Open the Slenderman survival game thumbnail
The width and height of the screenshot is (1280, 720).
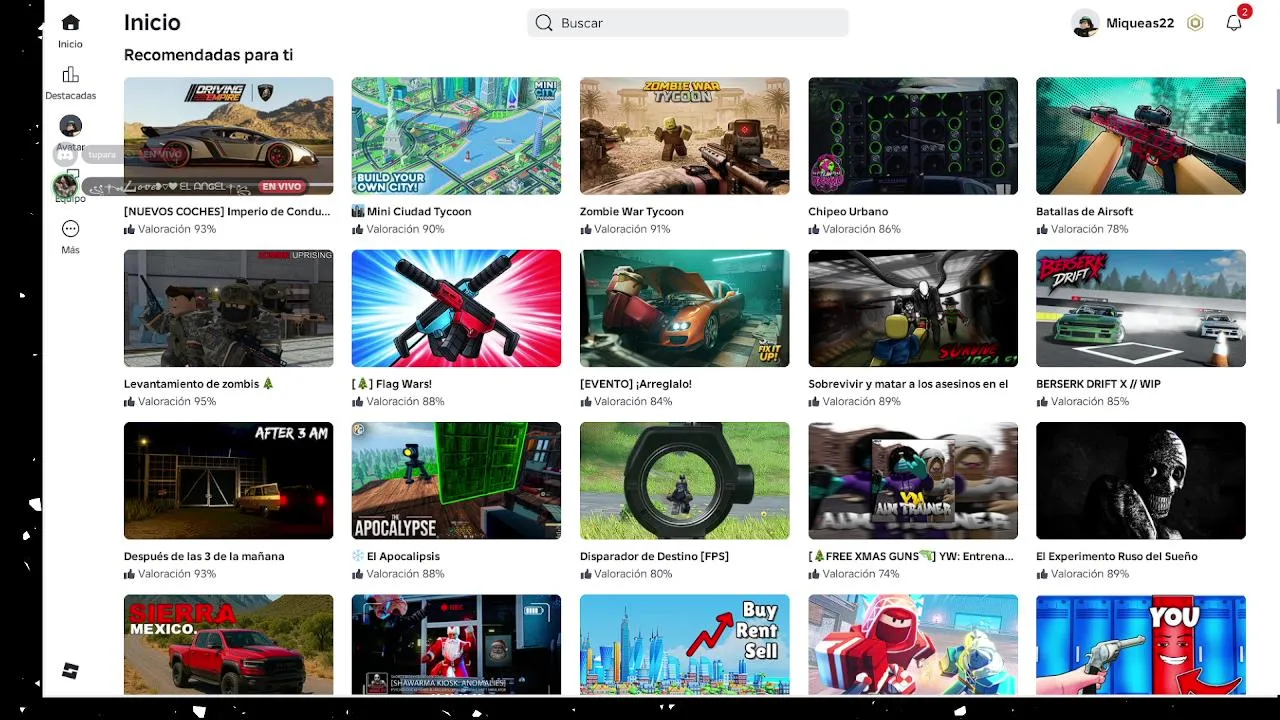(x=913, y=308)
